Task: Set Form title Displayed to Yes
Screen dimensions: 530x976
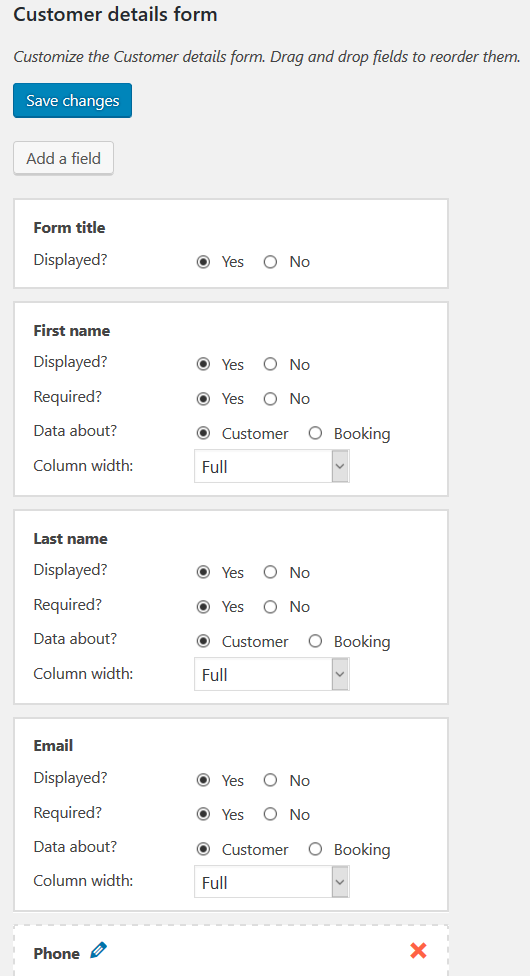Action: click(x=203, y=262)
